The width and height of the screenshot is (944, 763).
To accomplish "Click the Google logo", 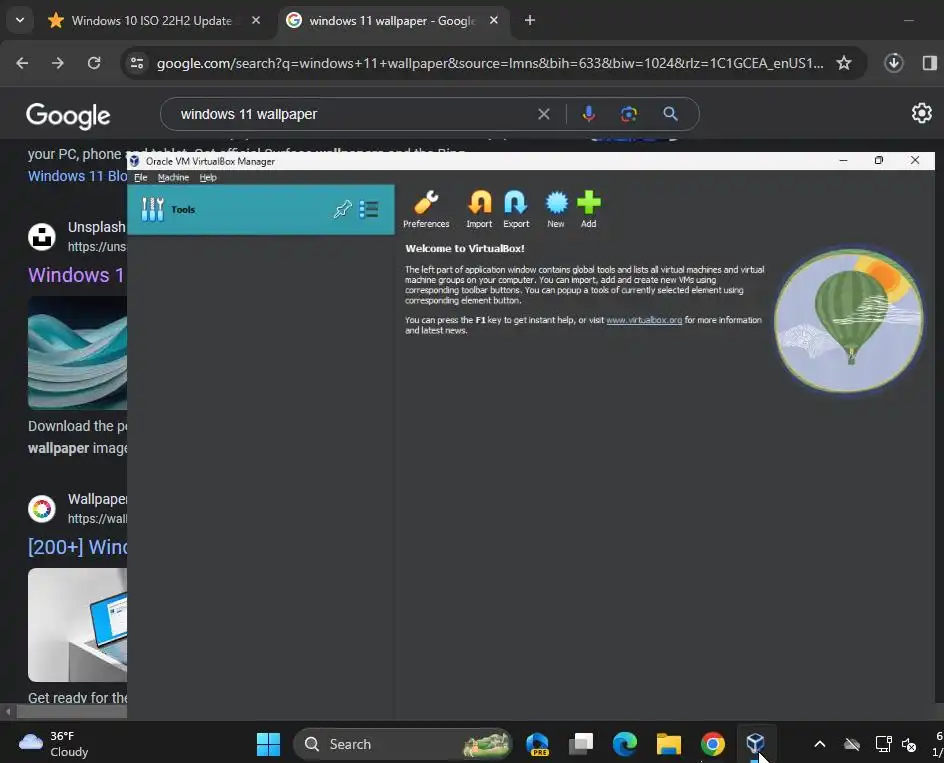I will click(68, 116).
